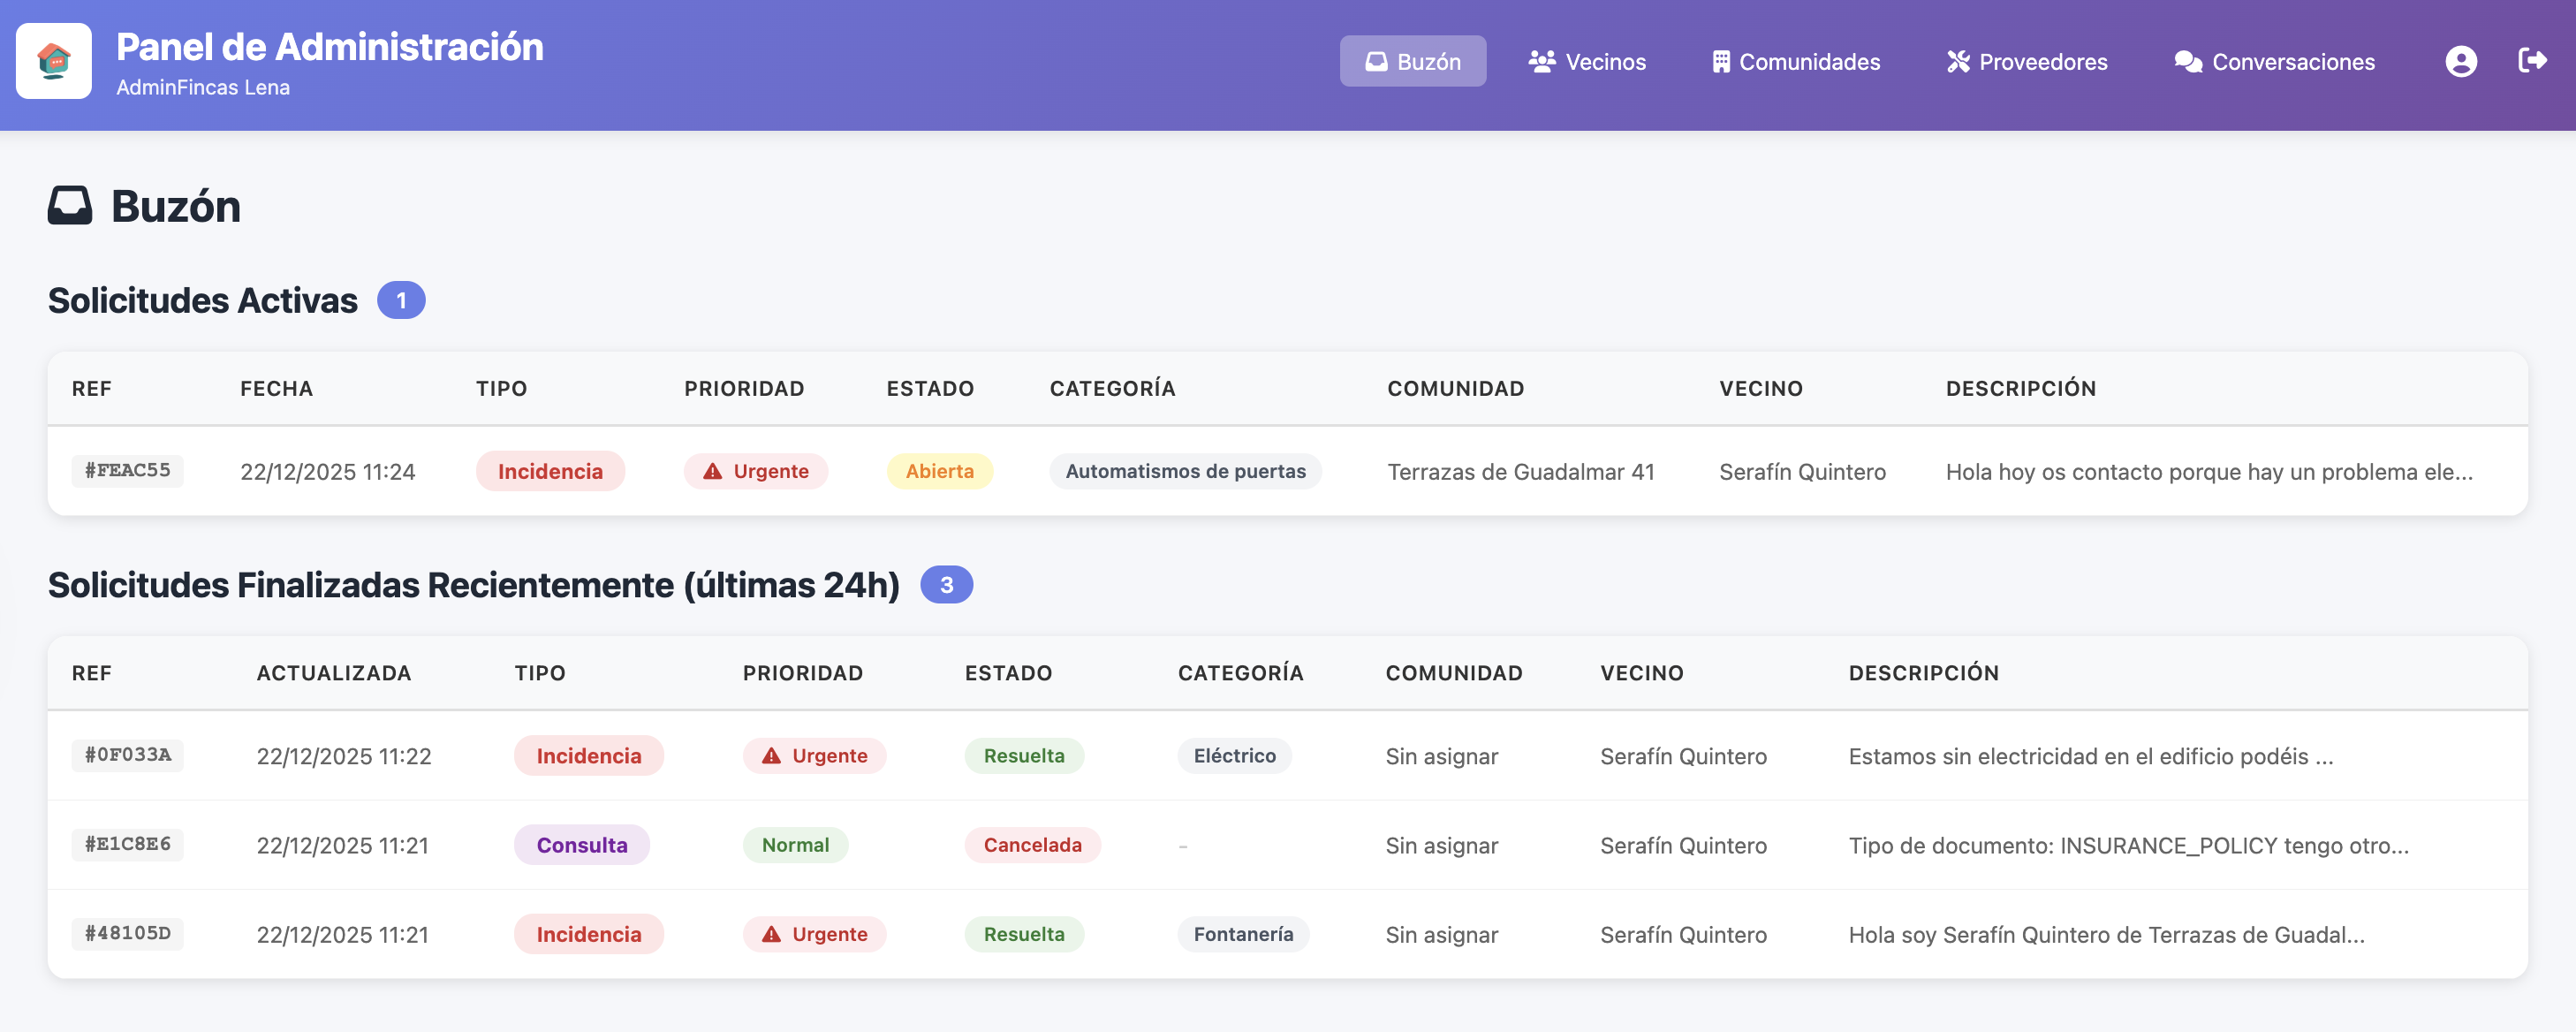Screen dimensions: 2576x1032
Task: Select the Proveedores menu entry
Action: (x=2027, y=61)
